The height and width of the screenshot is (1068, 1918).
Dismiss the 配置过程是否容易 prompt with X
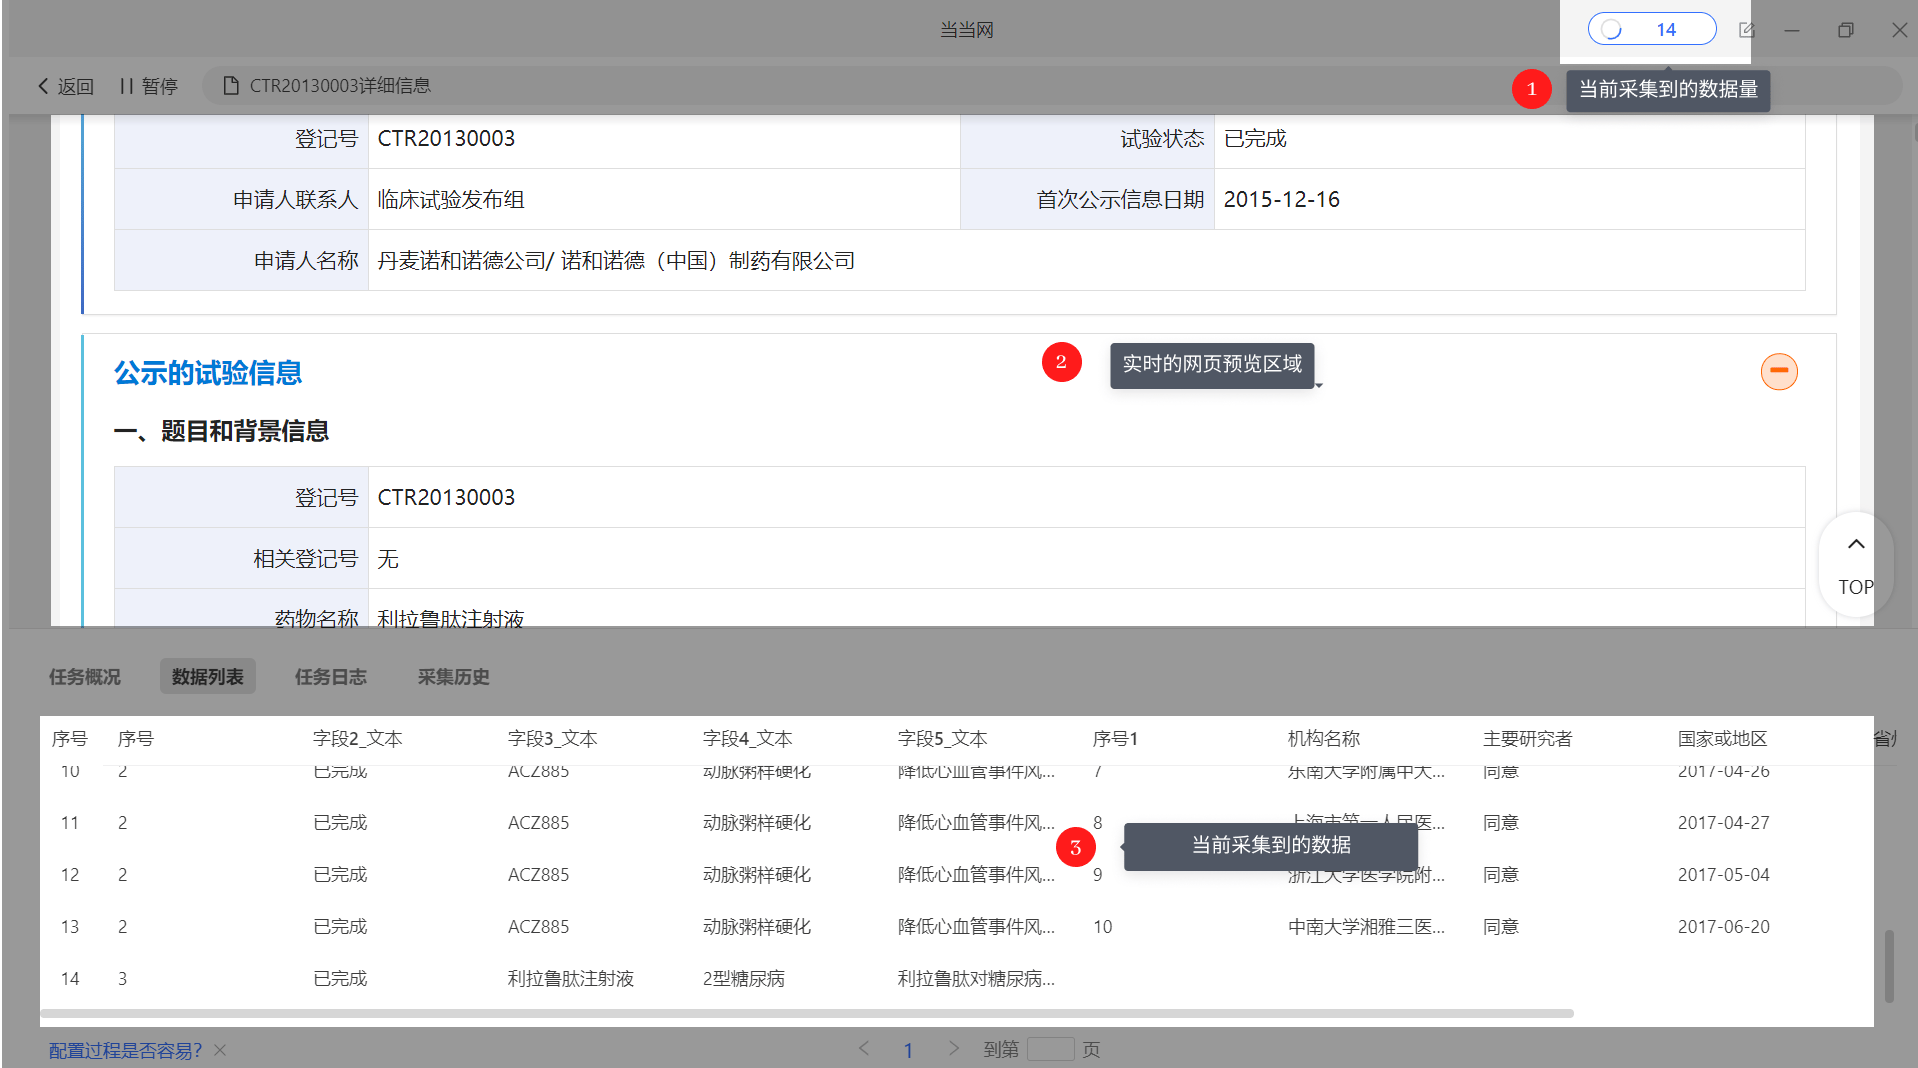click(x=221, y=1050)
